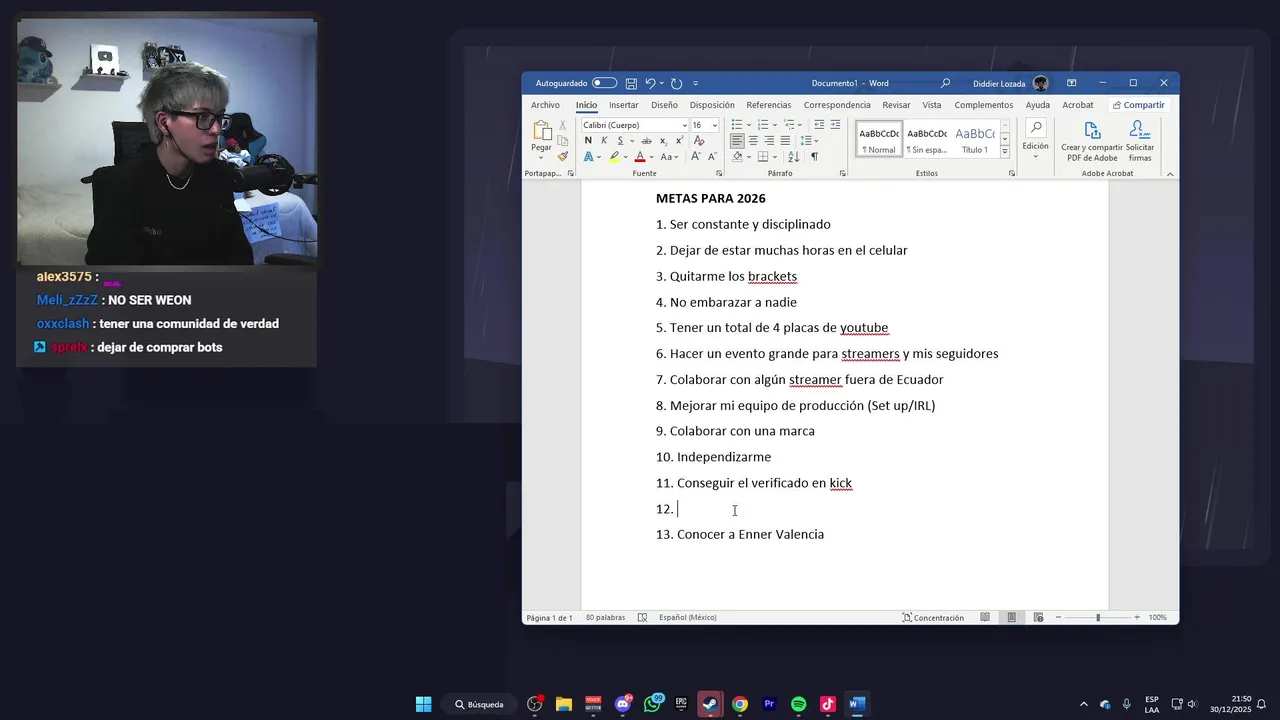1280x720 pixels.
Task: Open the font color dropdown arrow
Action: [x=651, y=157]
